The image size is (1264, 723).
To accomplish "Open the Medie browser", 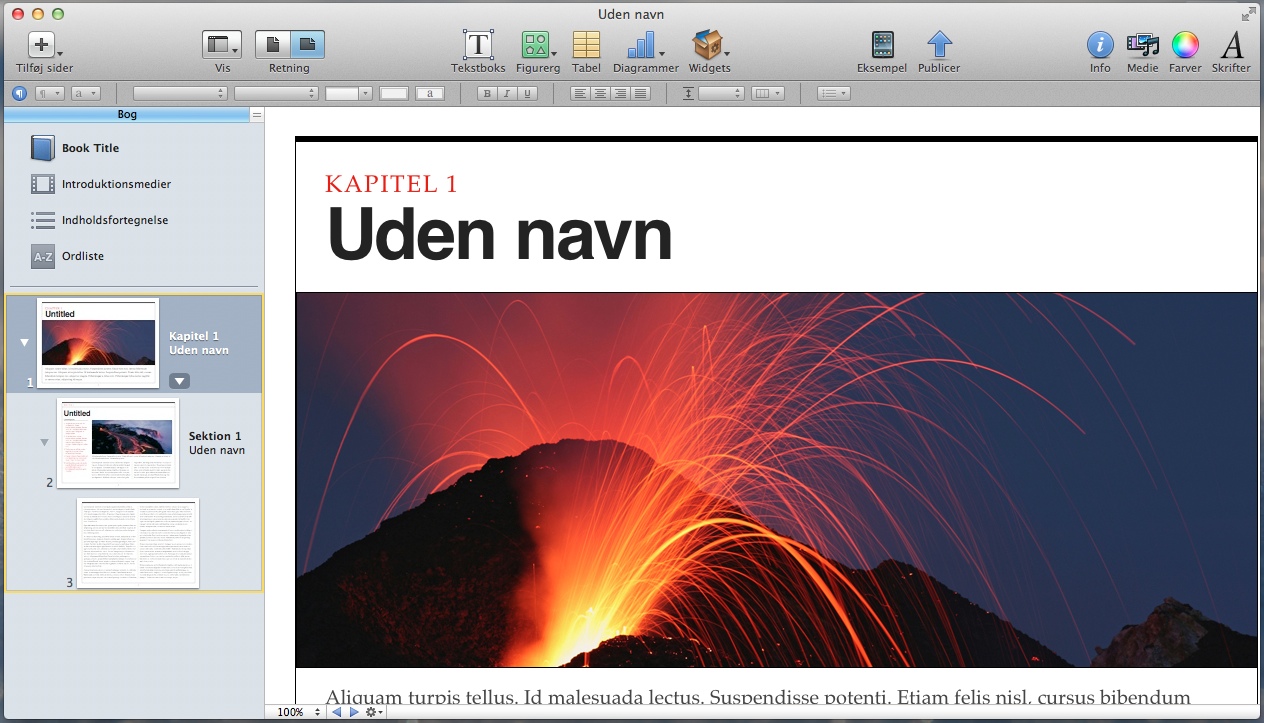I will click(1142, 45).
